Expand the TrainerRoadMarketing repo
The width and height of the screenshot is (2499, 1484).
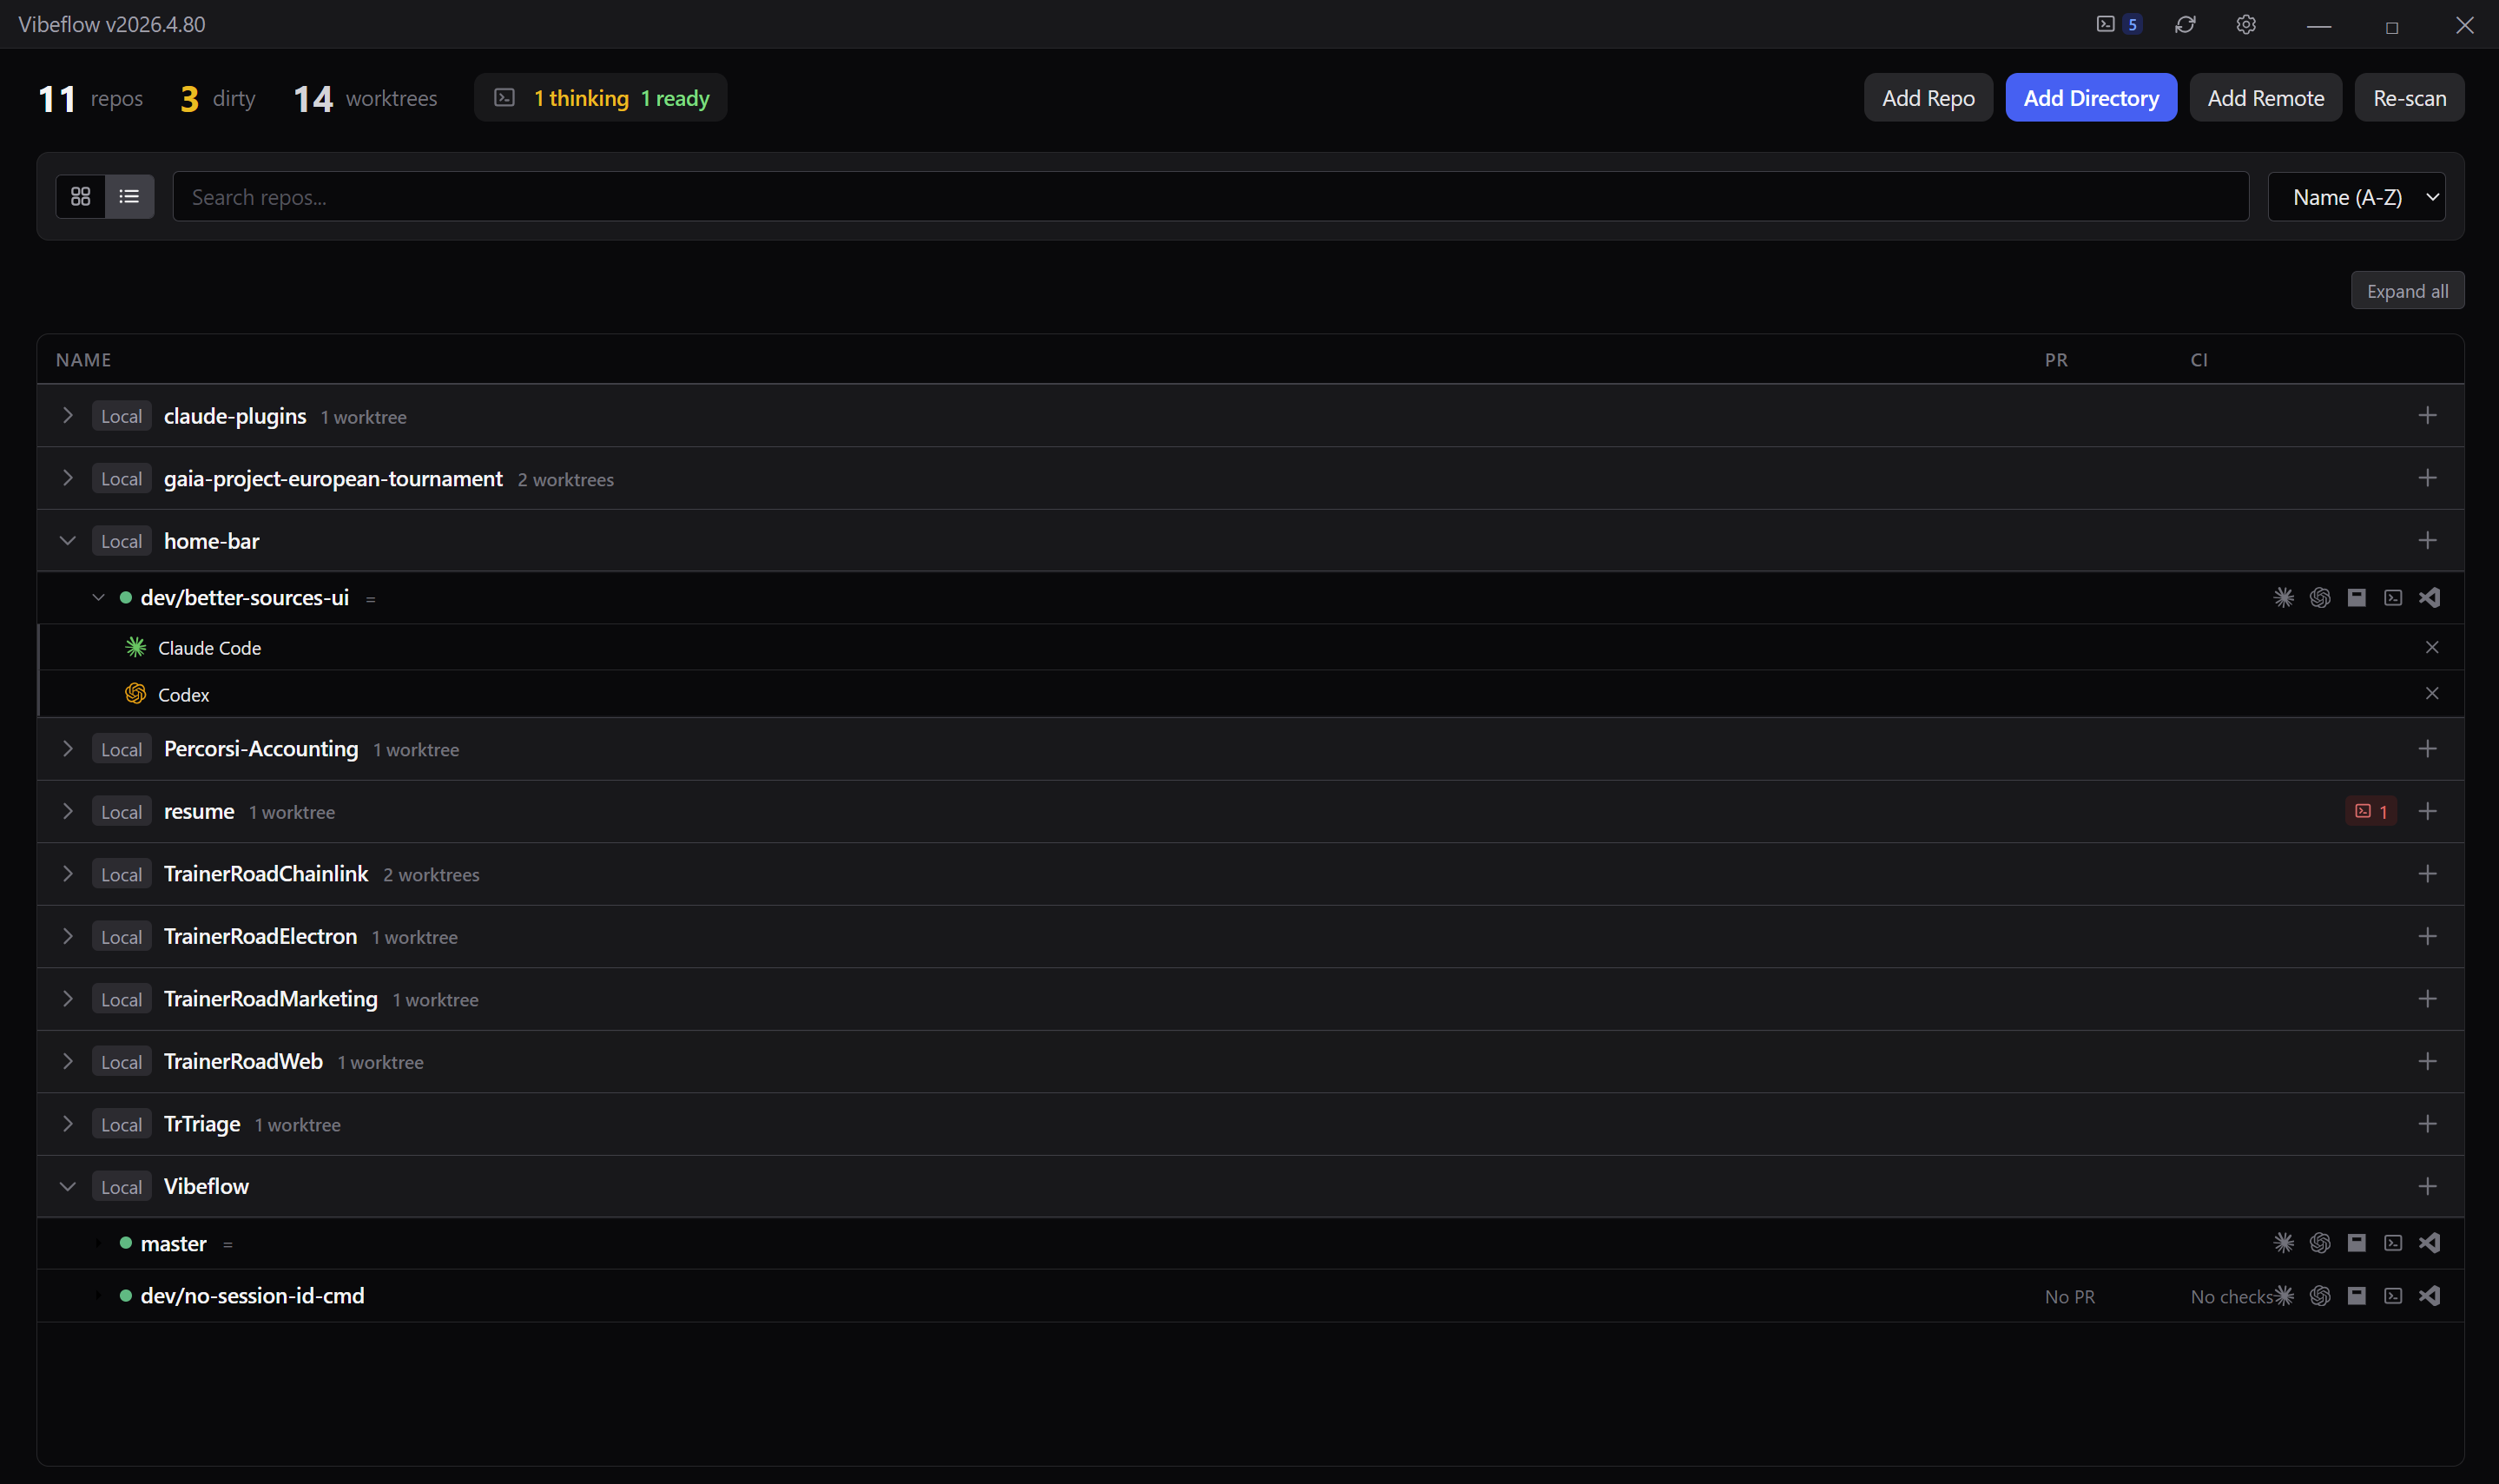pyautogui.click(x=68, y=999)
